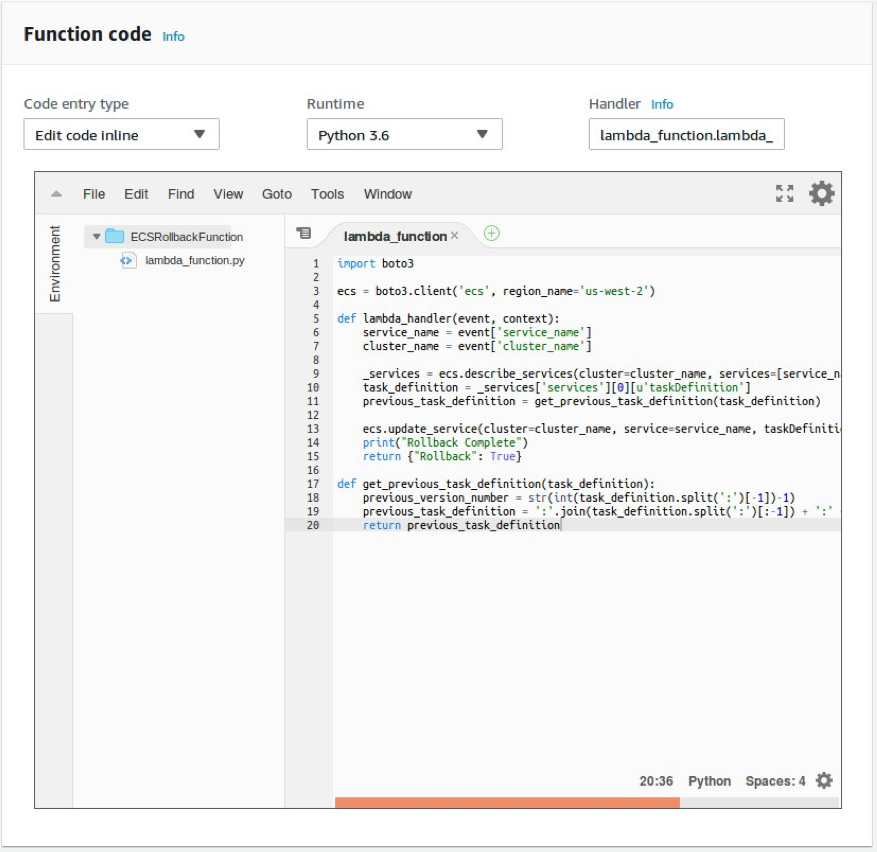Screen dimensions: 877x852
Task: Click the ecs.describe_services code line
Action: (601, 374)
